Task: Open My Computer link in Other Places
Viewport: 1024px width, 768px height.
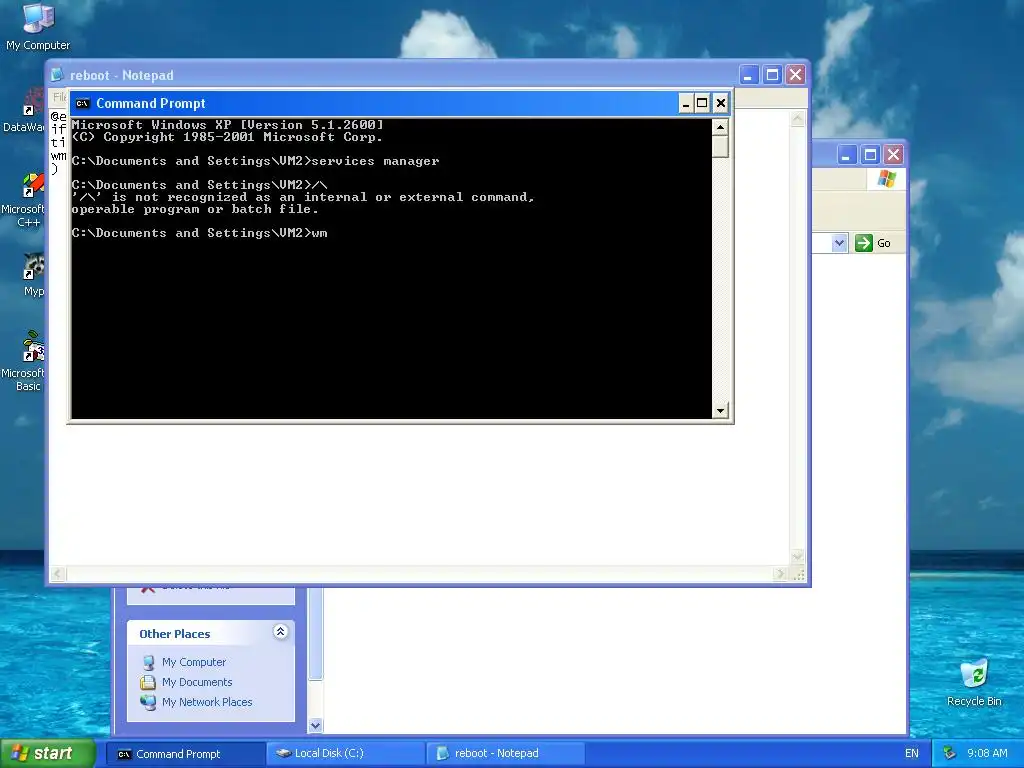Action: (x=194, y=662)
